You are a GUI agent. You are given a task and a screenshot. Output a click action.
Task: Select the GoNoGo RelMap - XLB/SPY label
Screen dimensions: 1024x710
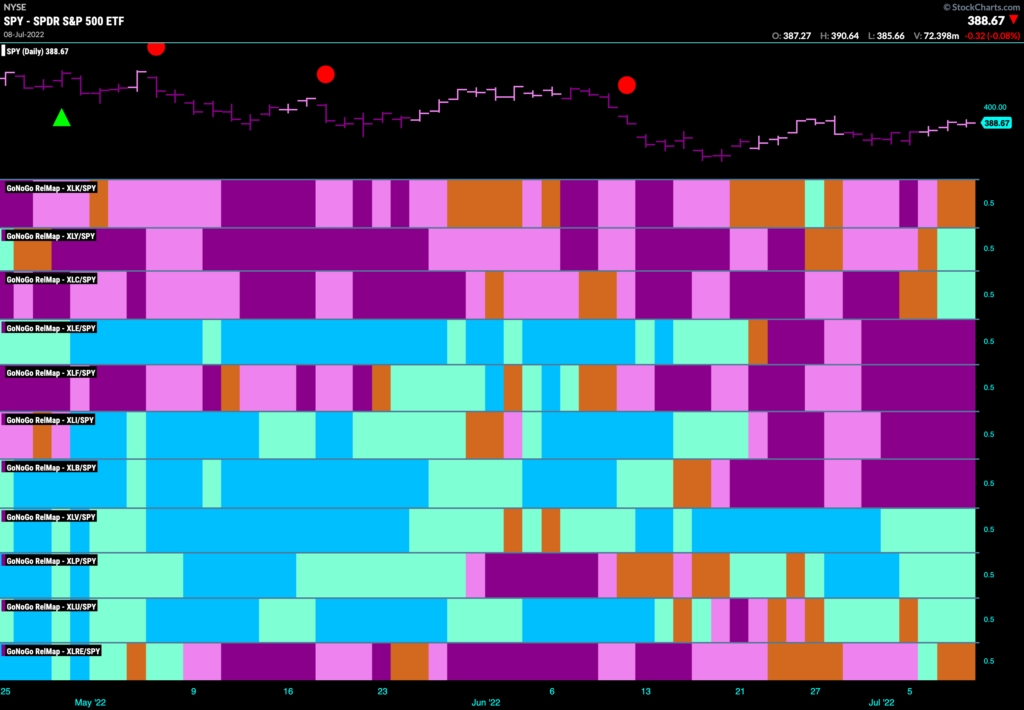[51, 468]
